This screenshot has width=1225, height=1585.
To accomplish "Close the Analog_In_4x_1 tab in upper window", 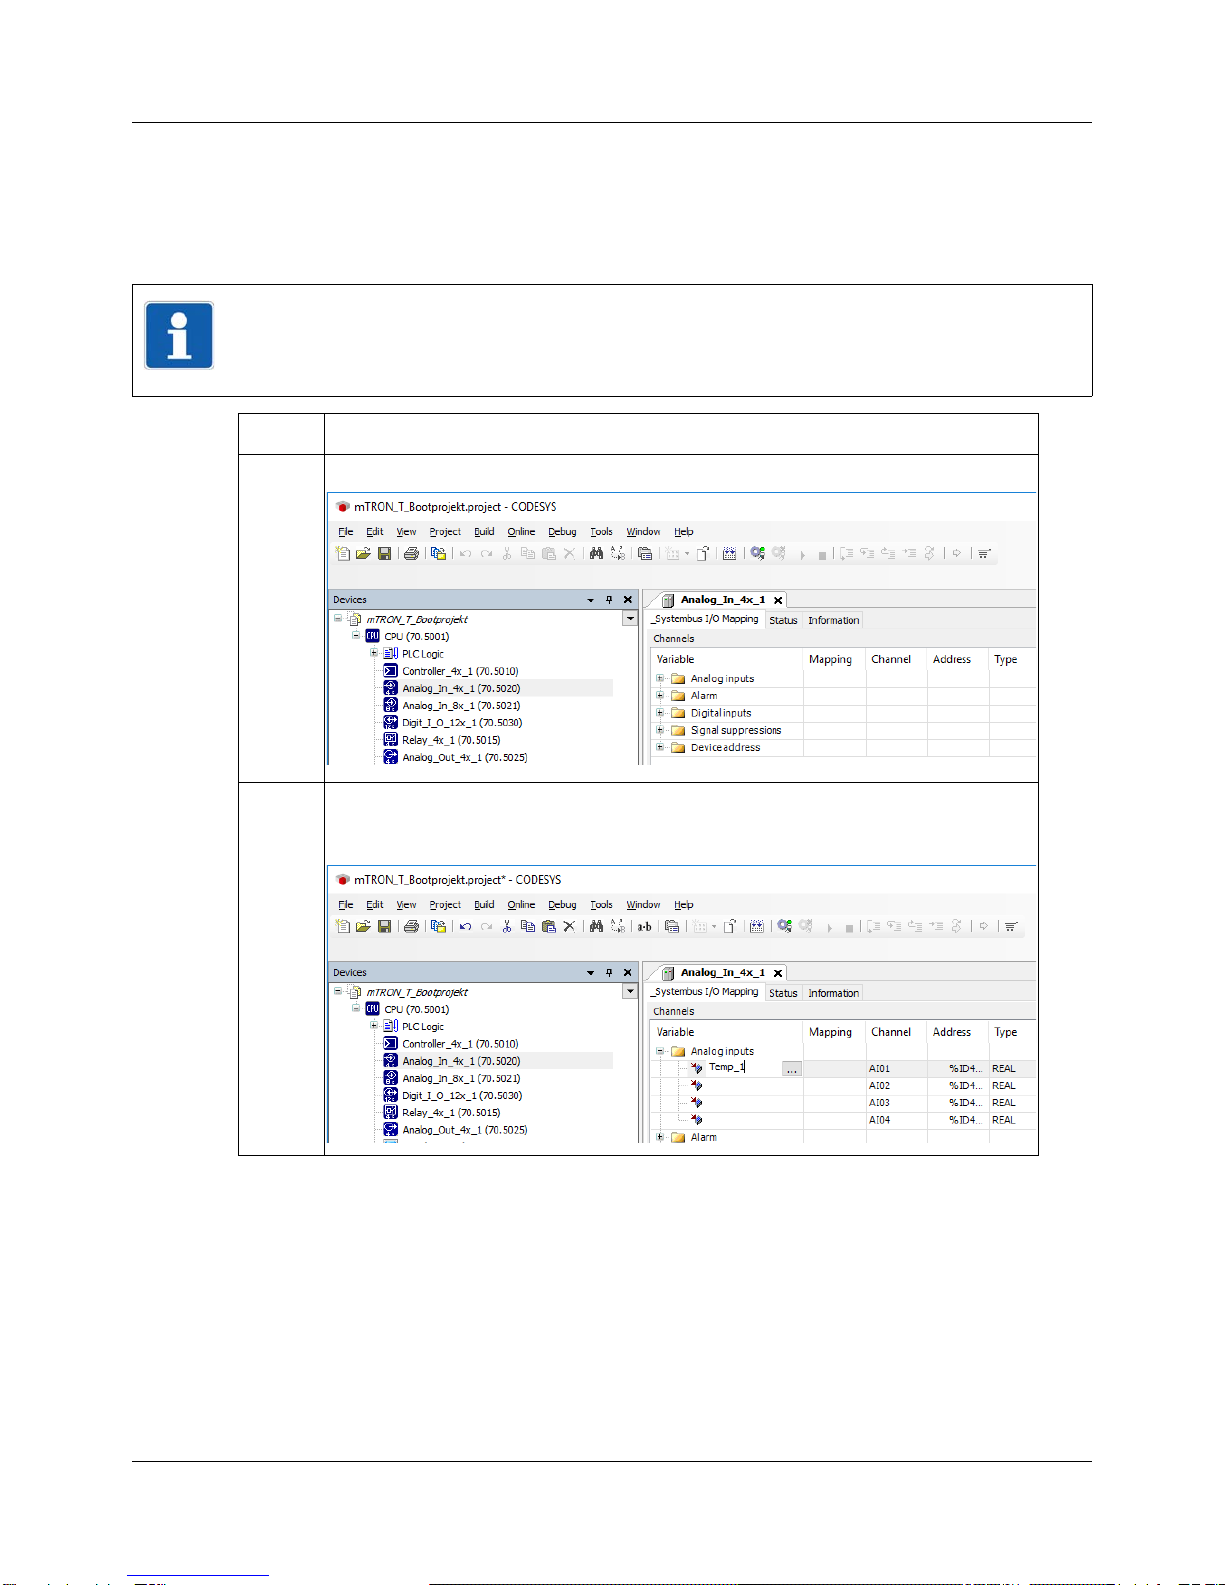I will click(x=778, y=600).
